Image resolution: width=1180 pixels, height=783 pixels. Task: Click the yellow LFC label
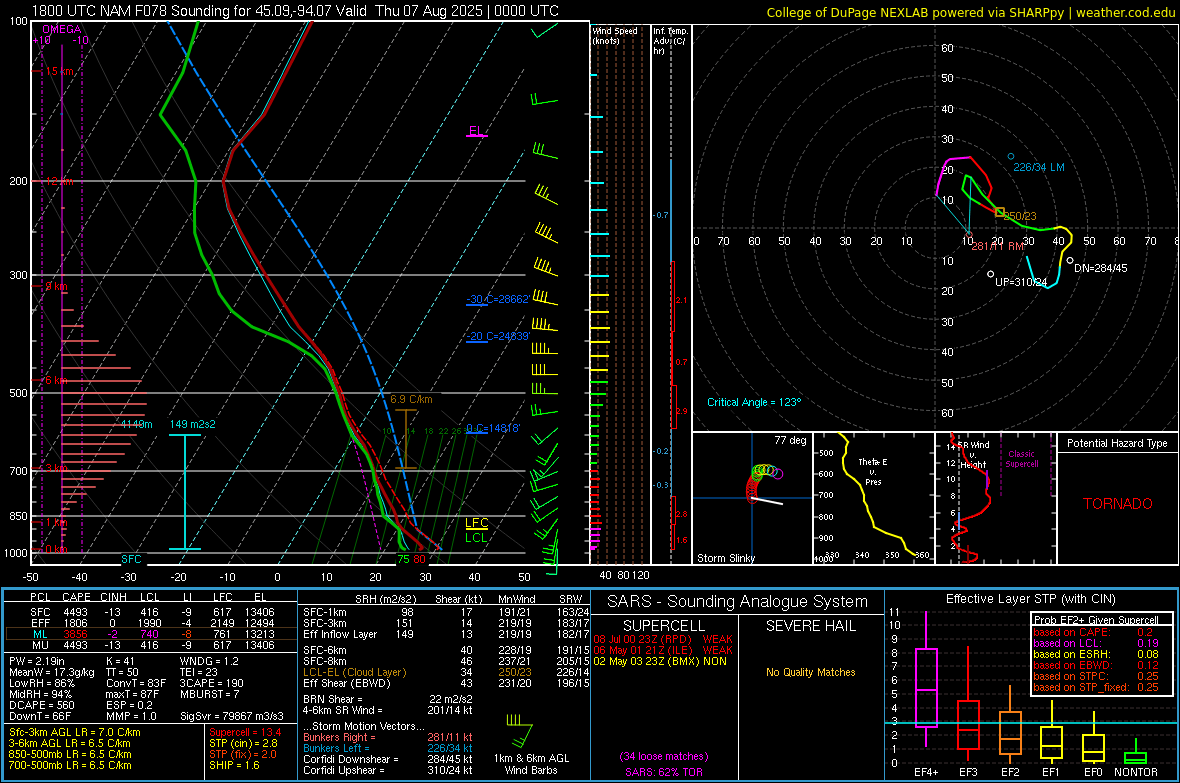[x=476, y=523]
